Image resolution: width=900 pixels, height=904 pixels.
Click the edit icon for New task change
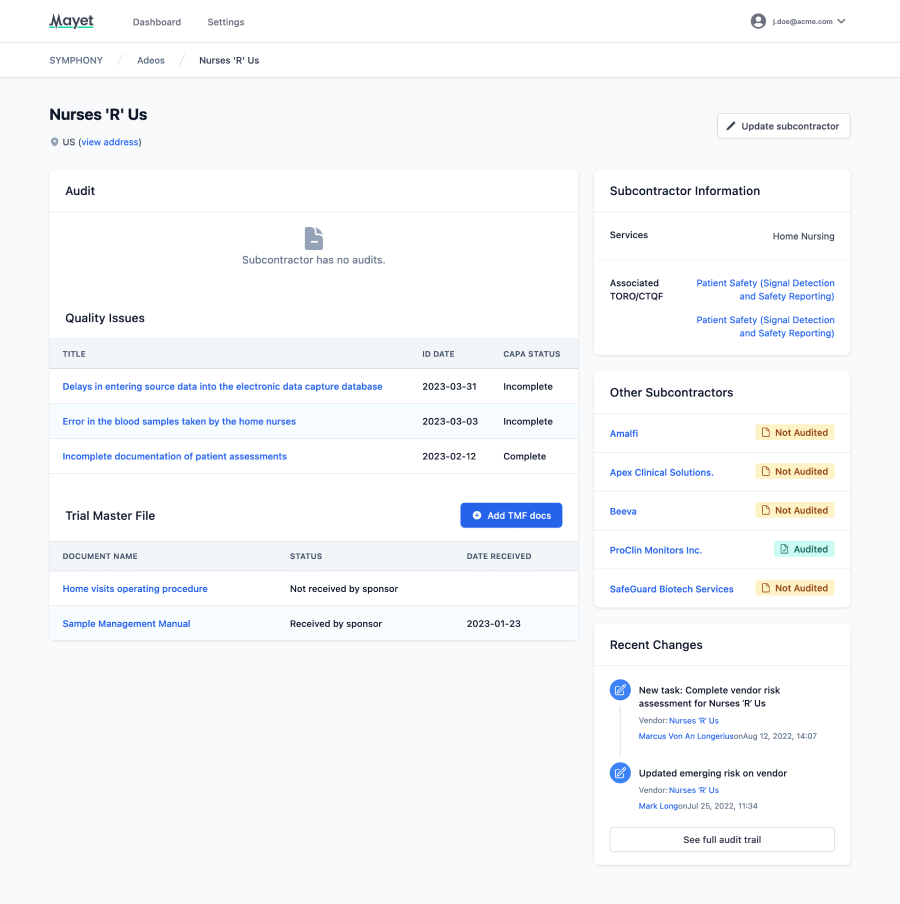point(620,690)
